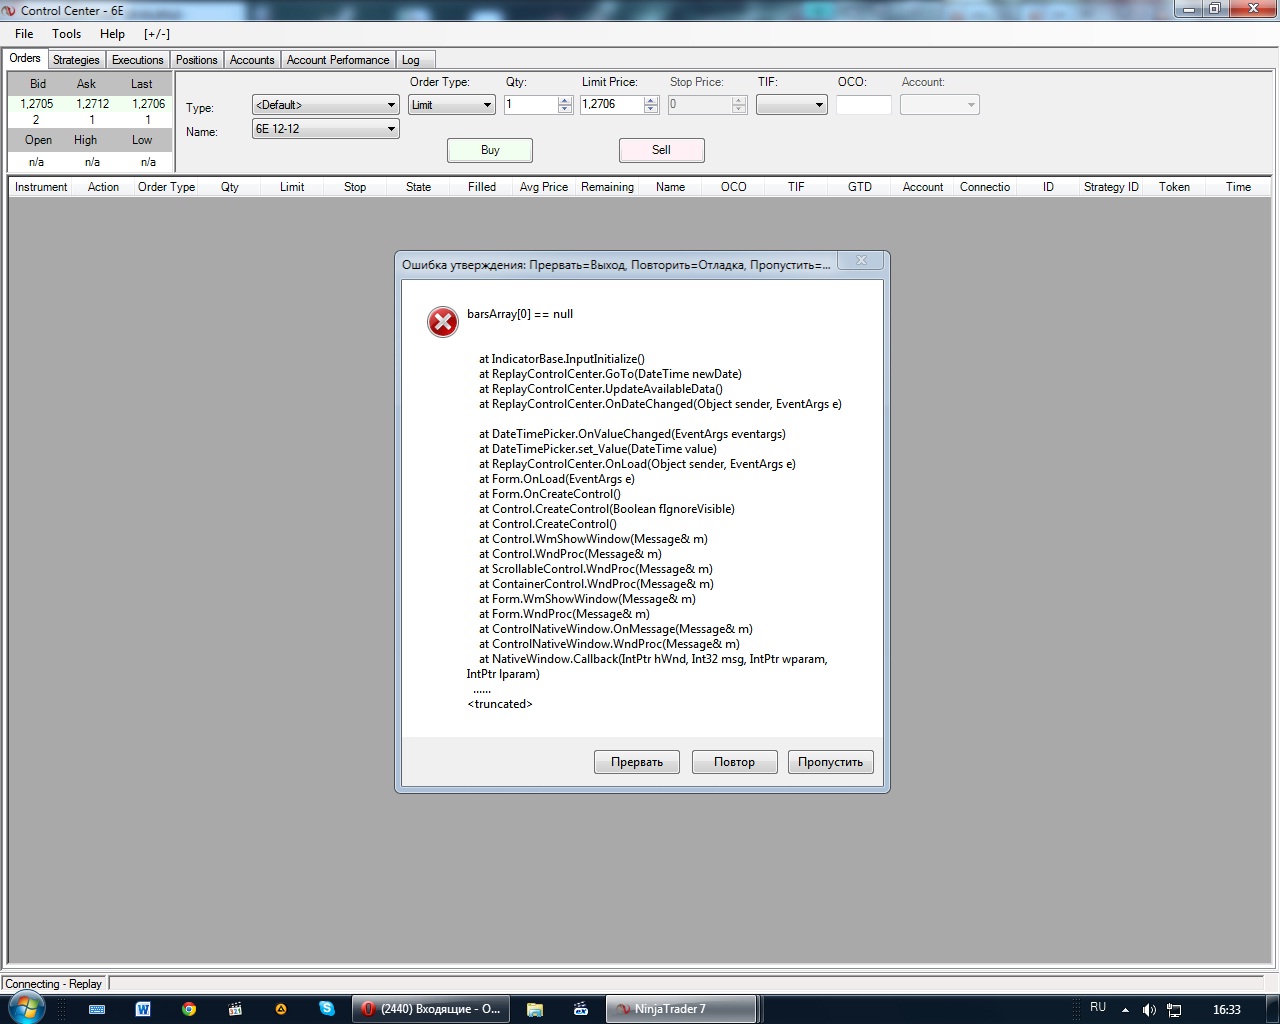
Task: Sort by the Order Type column header
Action: click(x=167, y=187)
